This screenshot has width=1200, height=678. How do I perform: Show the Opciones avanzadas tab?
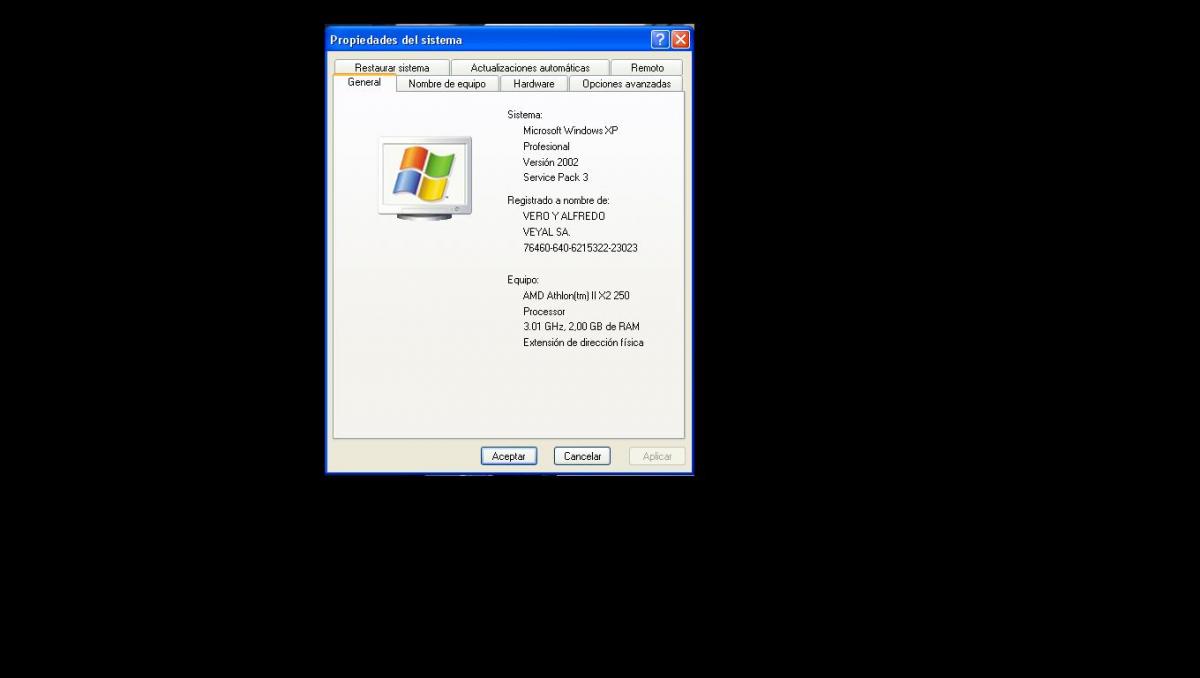coord(626,84)
